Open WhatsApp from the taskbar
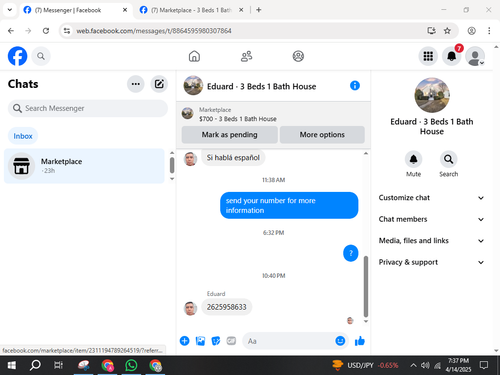 click(x=131, y=365)
